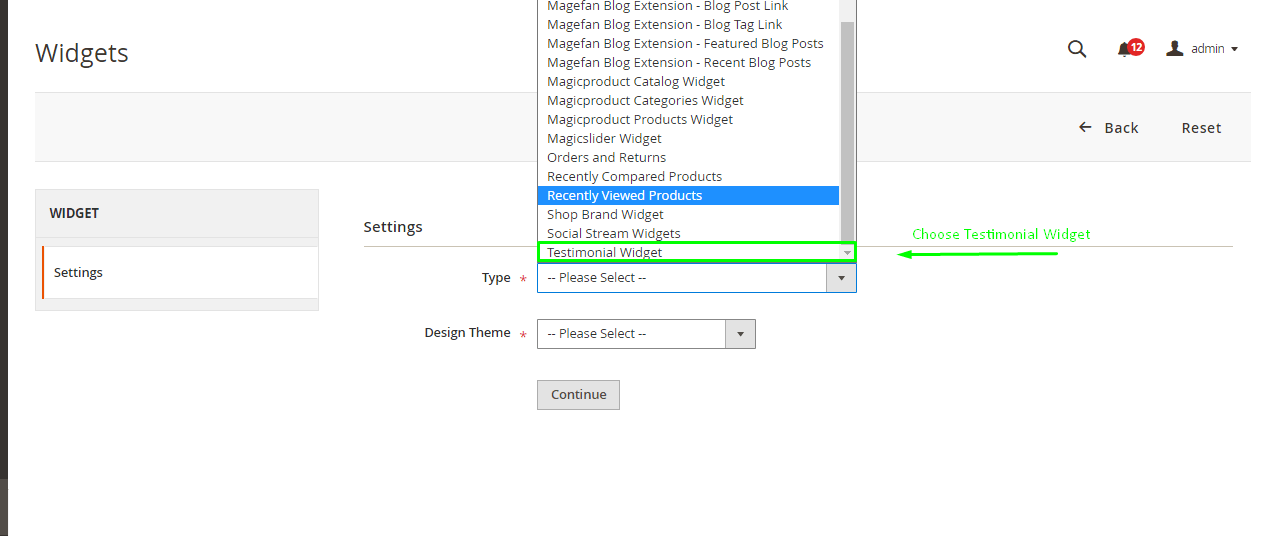The width and height of the screenshot is (1265, 536).
Task: Click the Back arrow button
Action: tap(1108, 128)
